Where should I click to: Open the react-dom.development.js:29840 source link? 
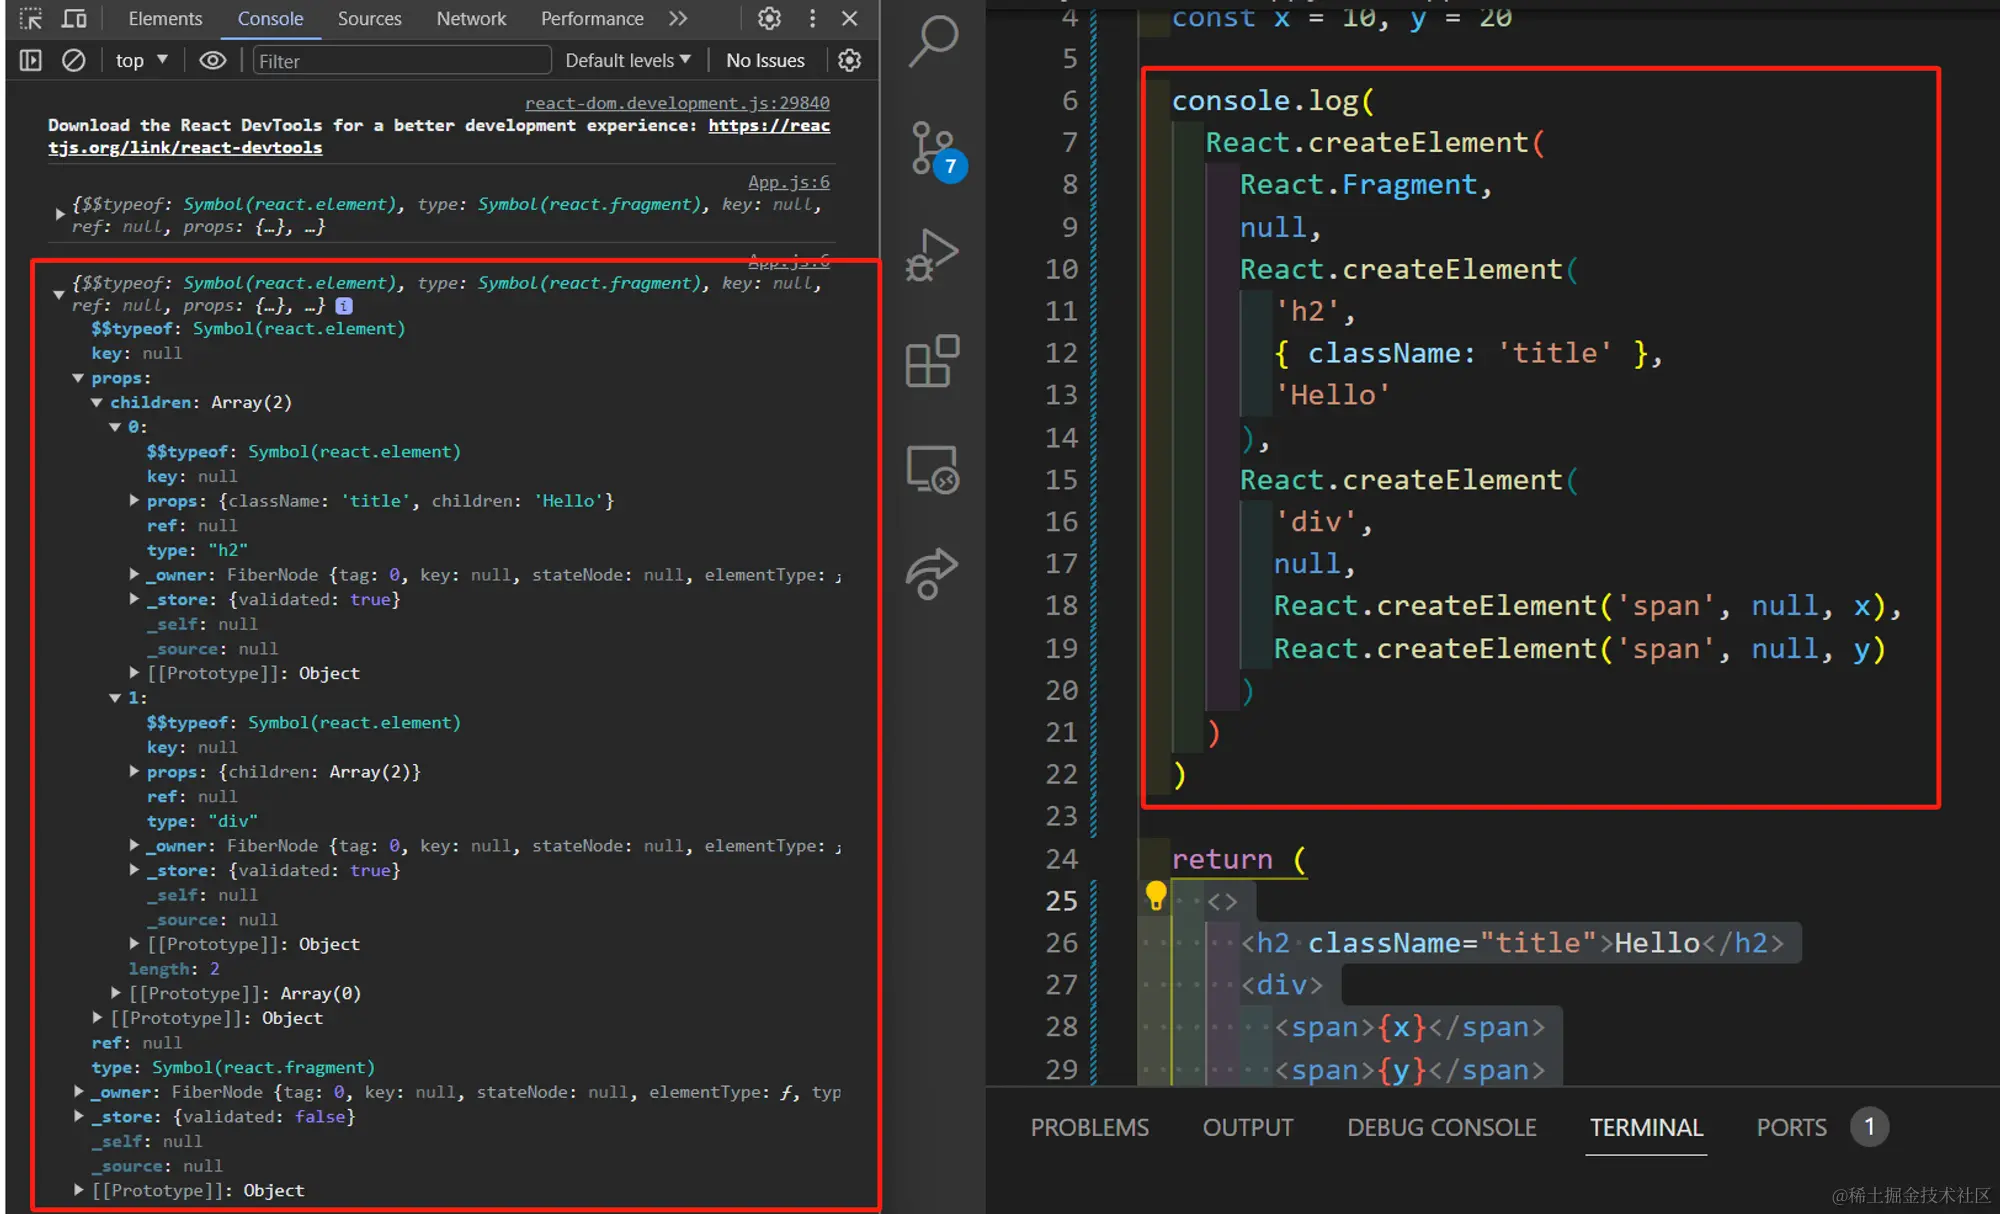677,103
